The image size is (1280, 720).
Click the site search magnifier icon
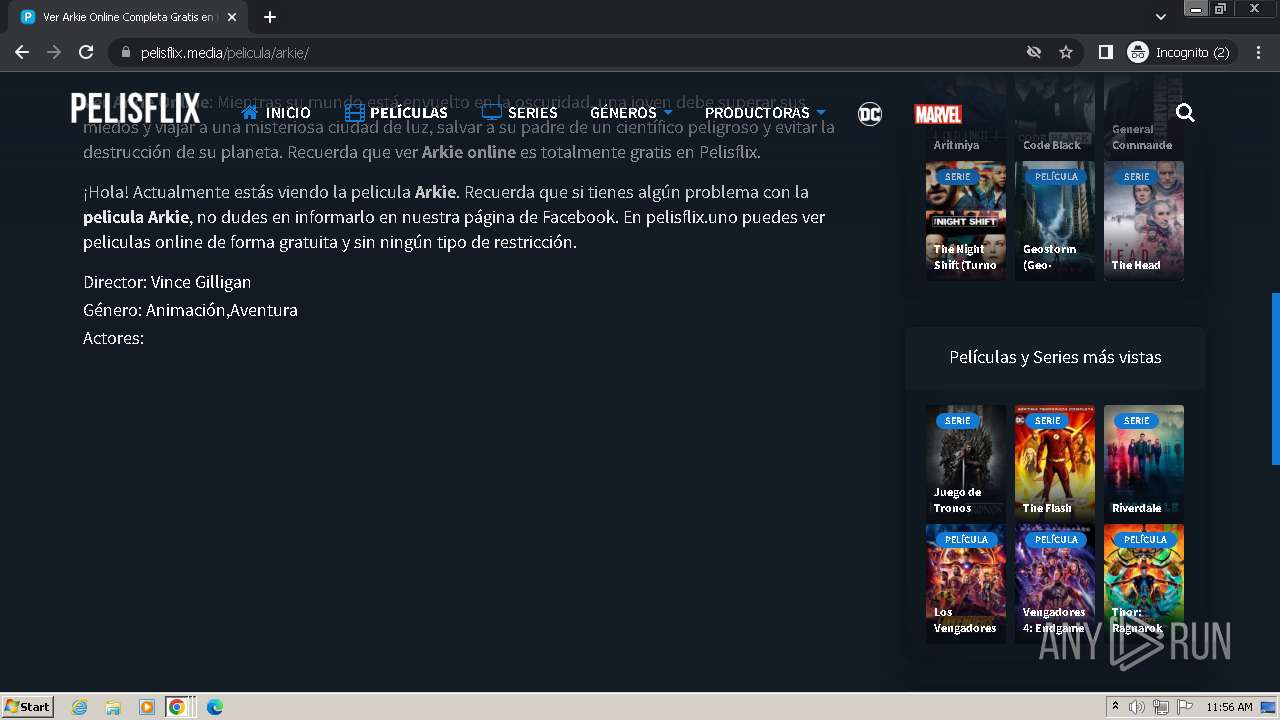coord(1185,112)
